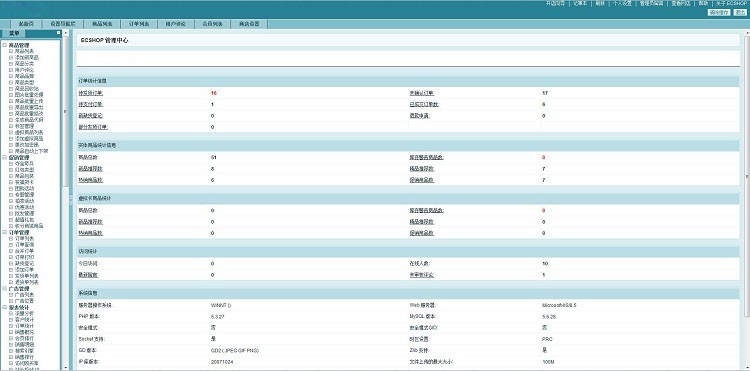Click the 清除缓存 button
This screenshot has height=371, width=750.
(x=719, y=13)
